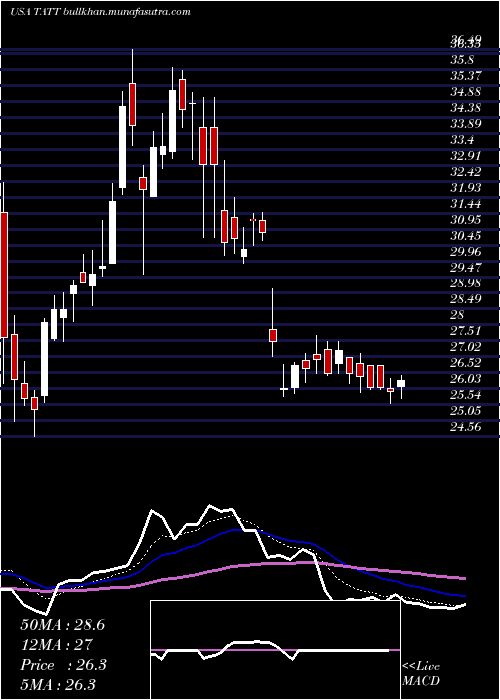500x700 pixels.
Task: Click the 29.47 price axis label
Action: [x=465, y=267]
